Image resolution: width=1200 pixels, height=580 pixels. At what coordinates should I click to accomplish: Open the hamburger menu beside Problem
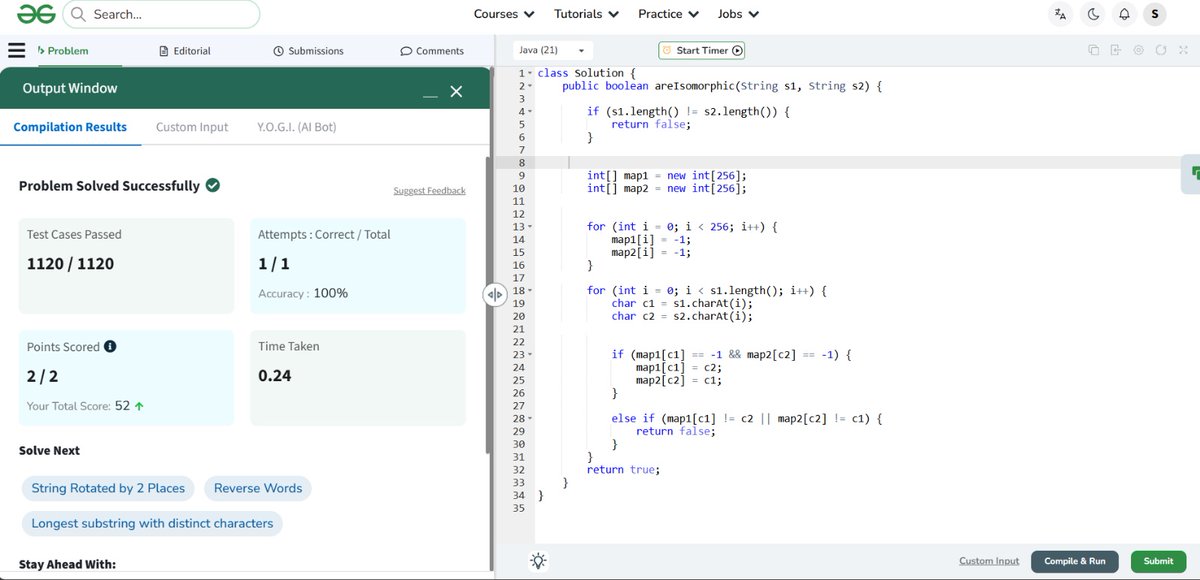coord(17,50)
